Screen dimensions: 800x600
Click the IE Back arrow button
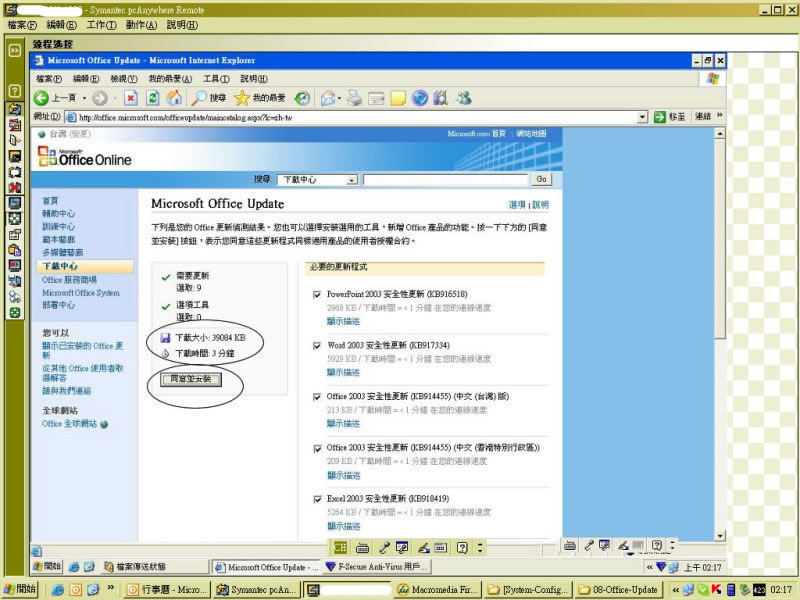(x=41, y=98)
